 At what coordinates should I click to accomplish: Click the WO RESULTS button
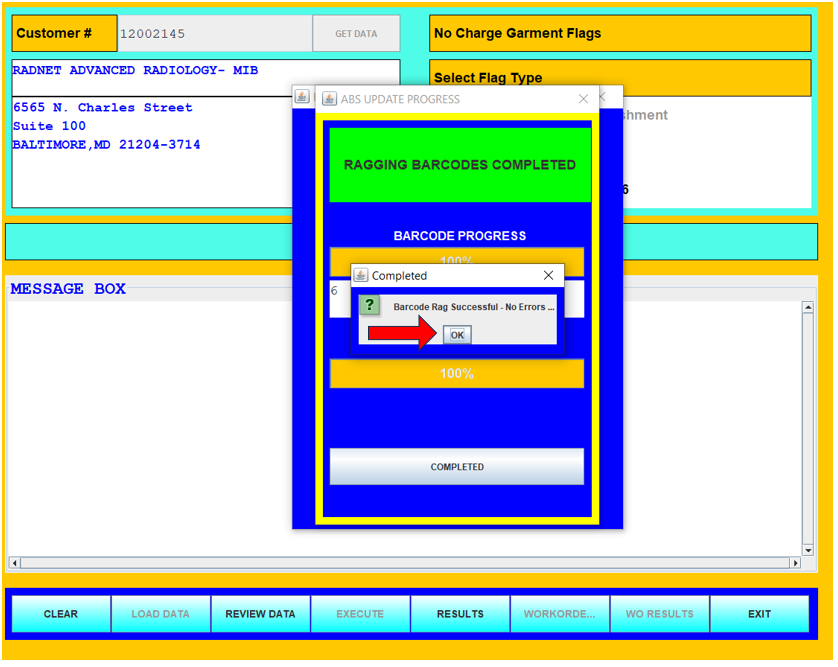tap(661, 616)
